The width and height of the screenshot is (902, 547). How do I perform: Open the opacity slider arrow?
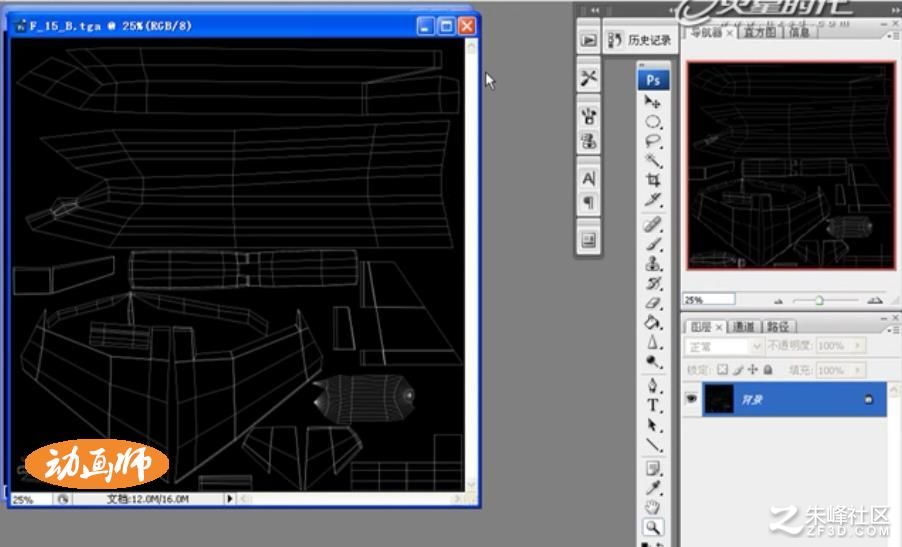[858, 346]
